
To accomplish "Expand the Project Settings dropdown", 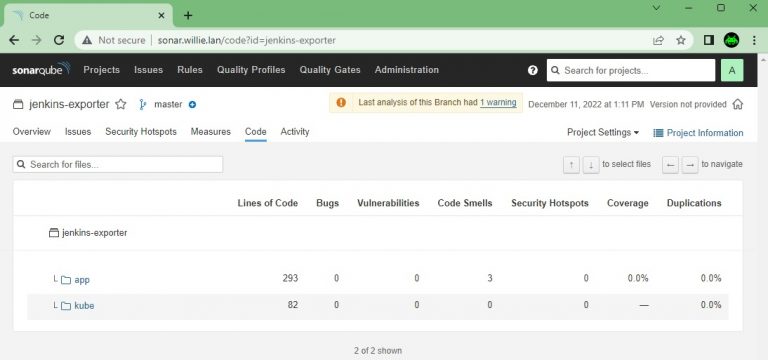I will pos(603,132).
